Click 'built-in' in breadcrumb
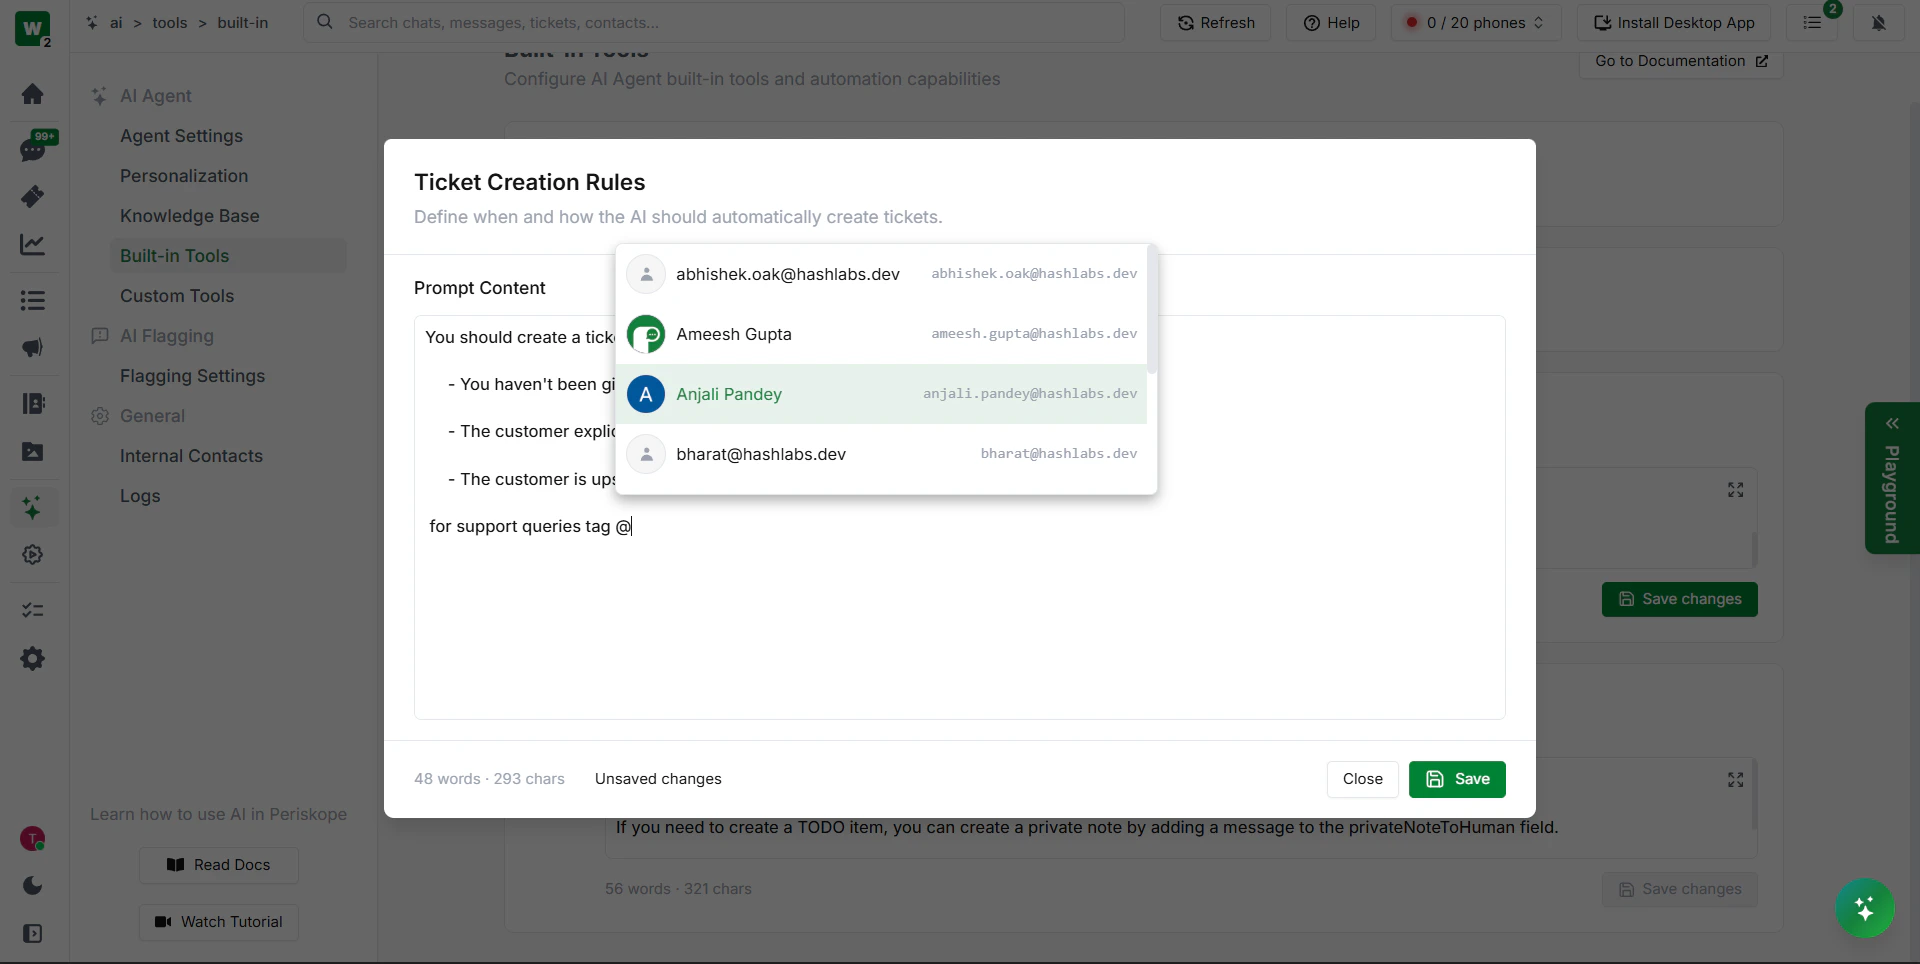 [x=243, y=23]
